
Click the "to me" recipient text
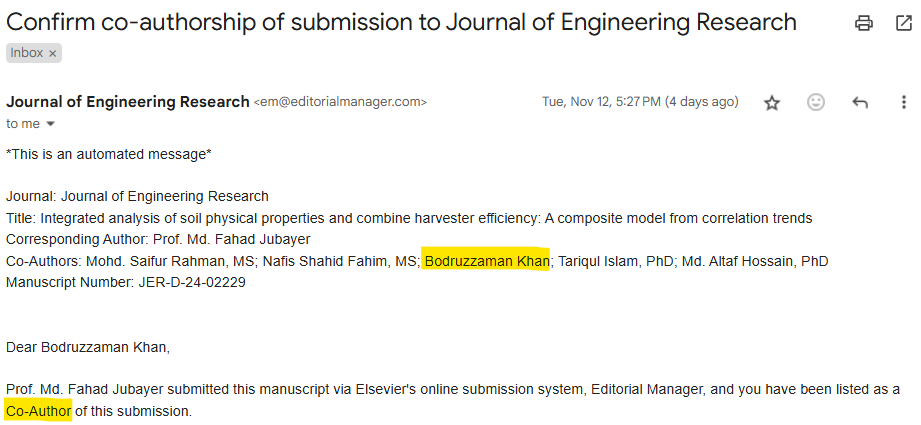[23, 124]
